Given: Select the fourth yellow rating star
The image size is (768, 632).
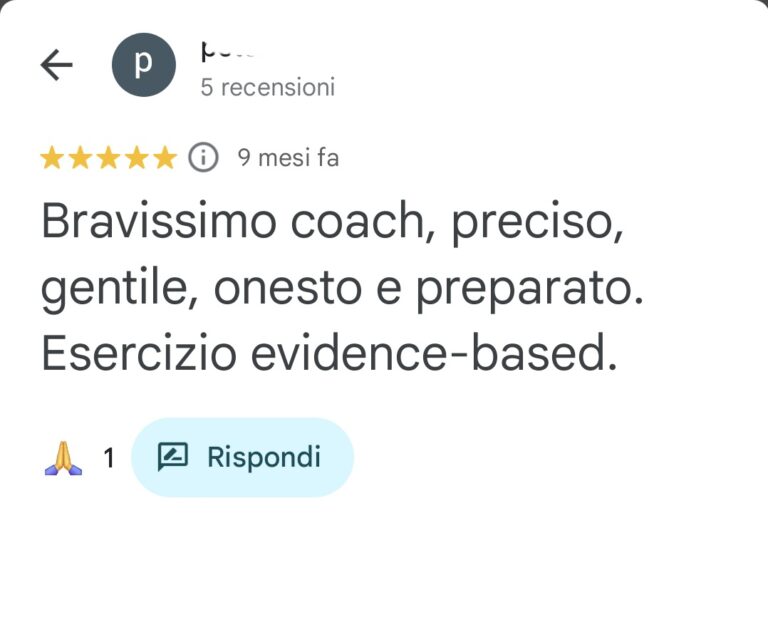Looking at the screenshot, I should click(x=137, y=158).
